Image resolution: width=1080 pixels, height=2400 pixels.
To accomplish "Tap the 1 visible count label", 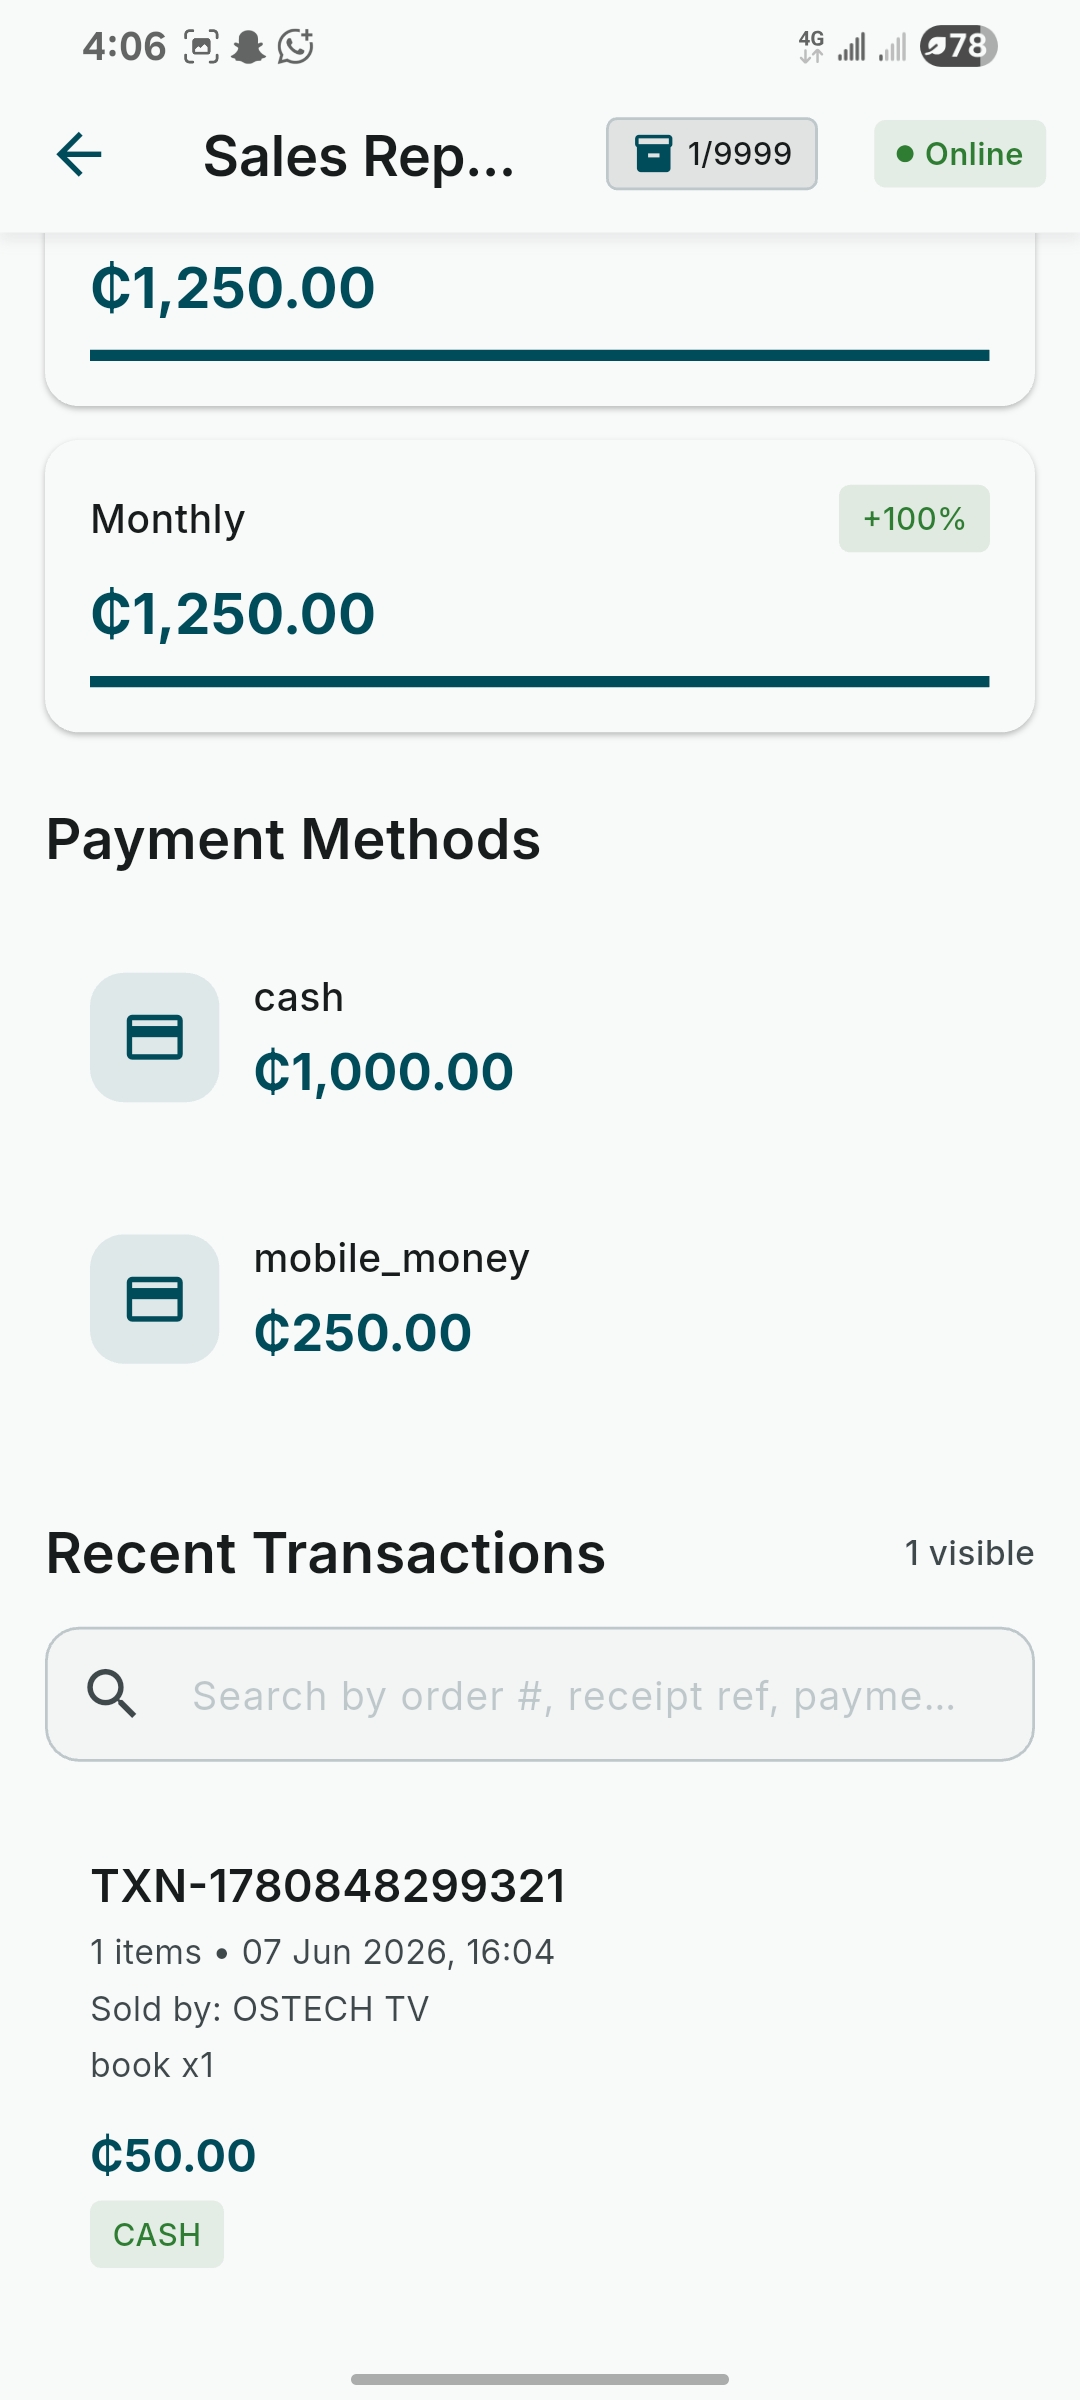I will pos(969,1553).
